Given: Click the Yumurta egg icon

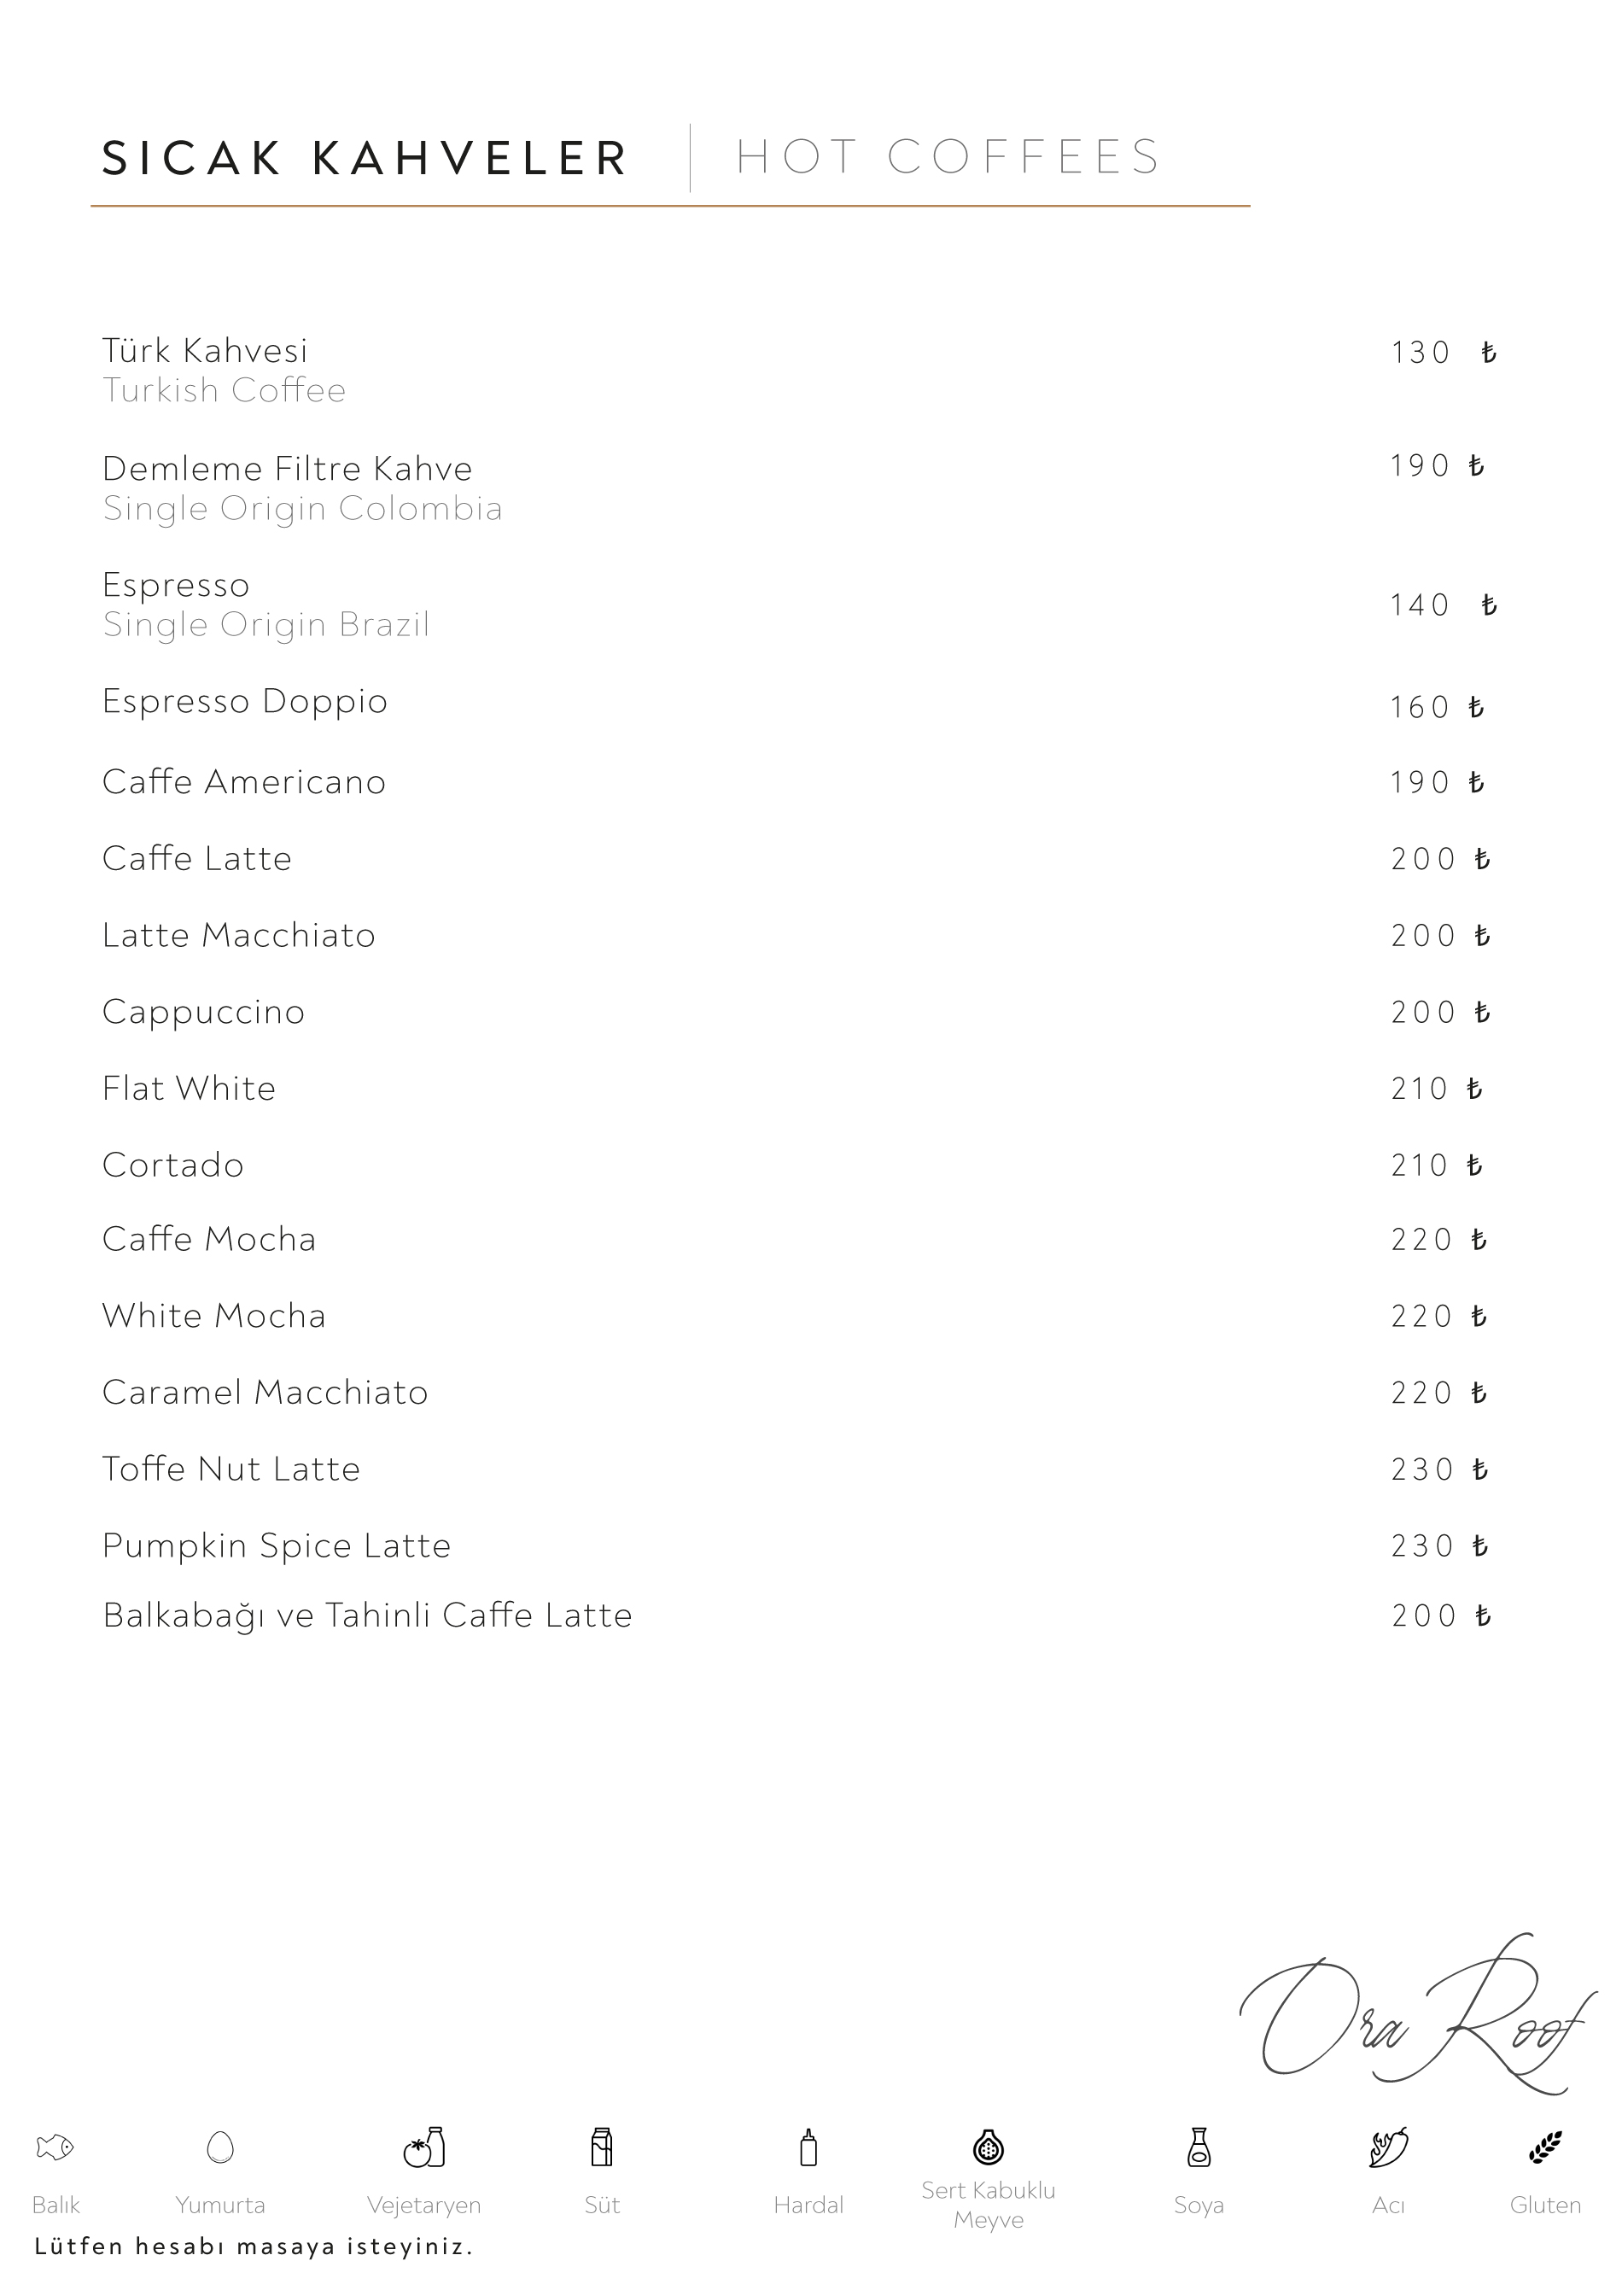Looking at the screenshot, I should click(x=220, y=2147).
